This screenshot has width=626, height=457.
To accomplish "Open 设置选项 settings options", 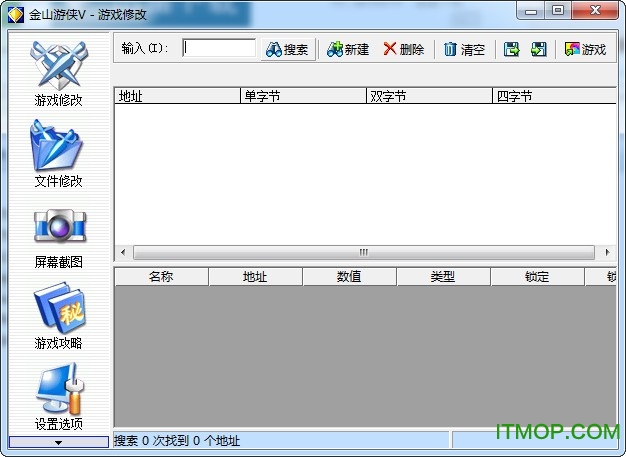I will coord(58,396).
